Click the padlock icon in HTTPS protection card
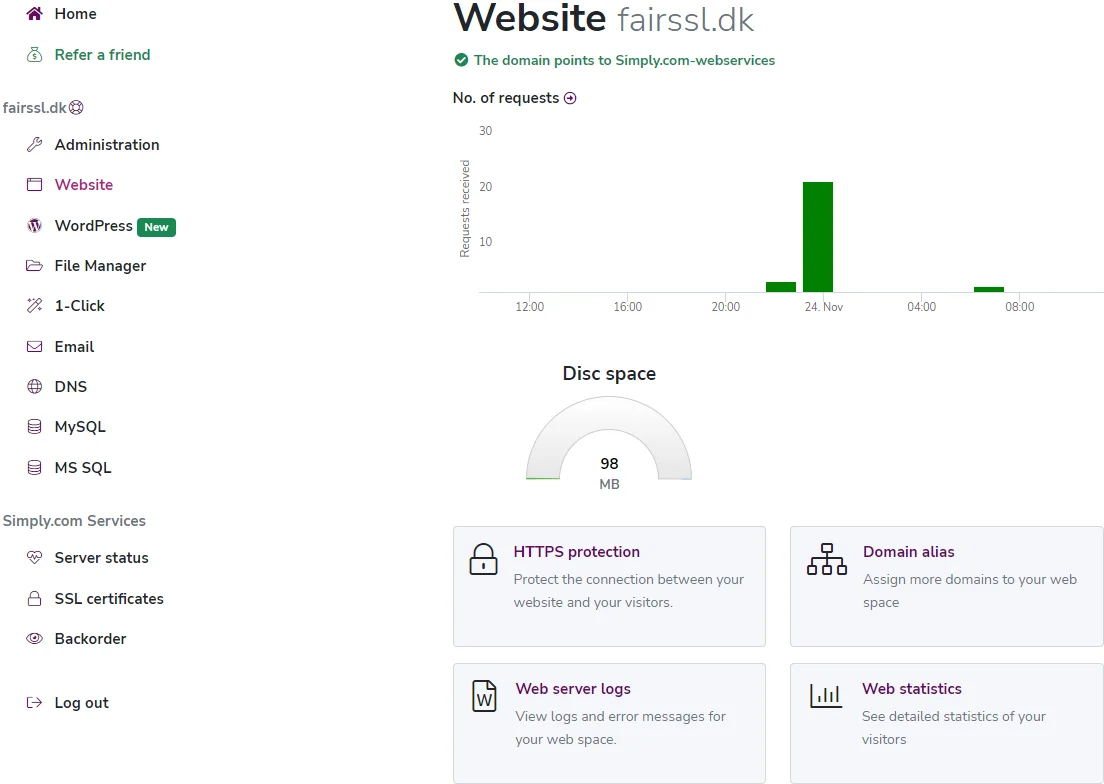 tap(483, 559)
